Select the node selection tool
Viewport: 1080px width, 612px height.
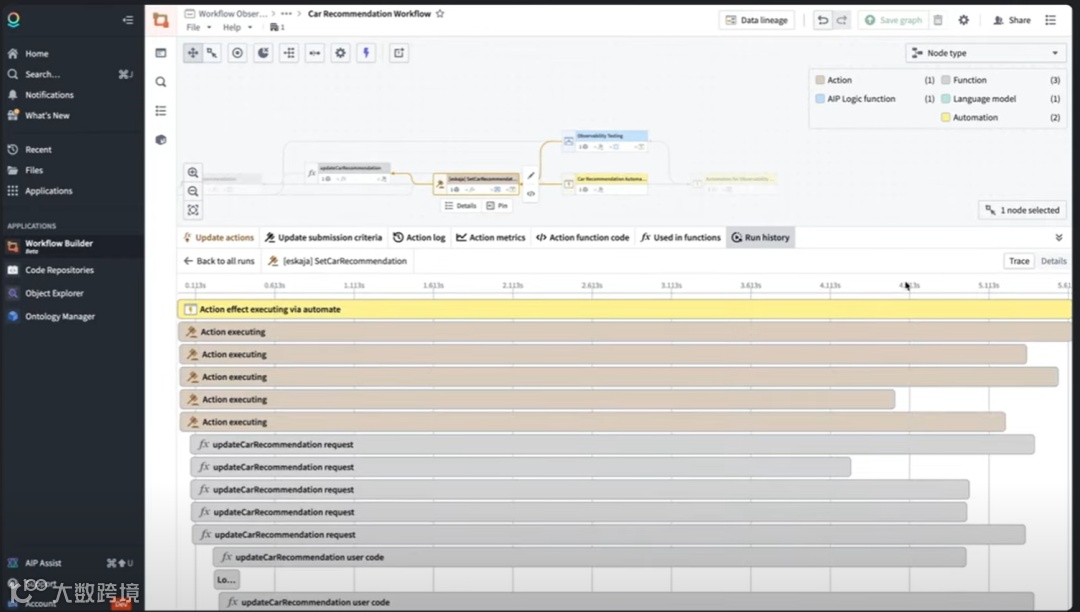211,53
